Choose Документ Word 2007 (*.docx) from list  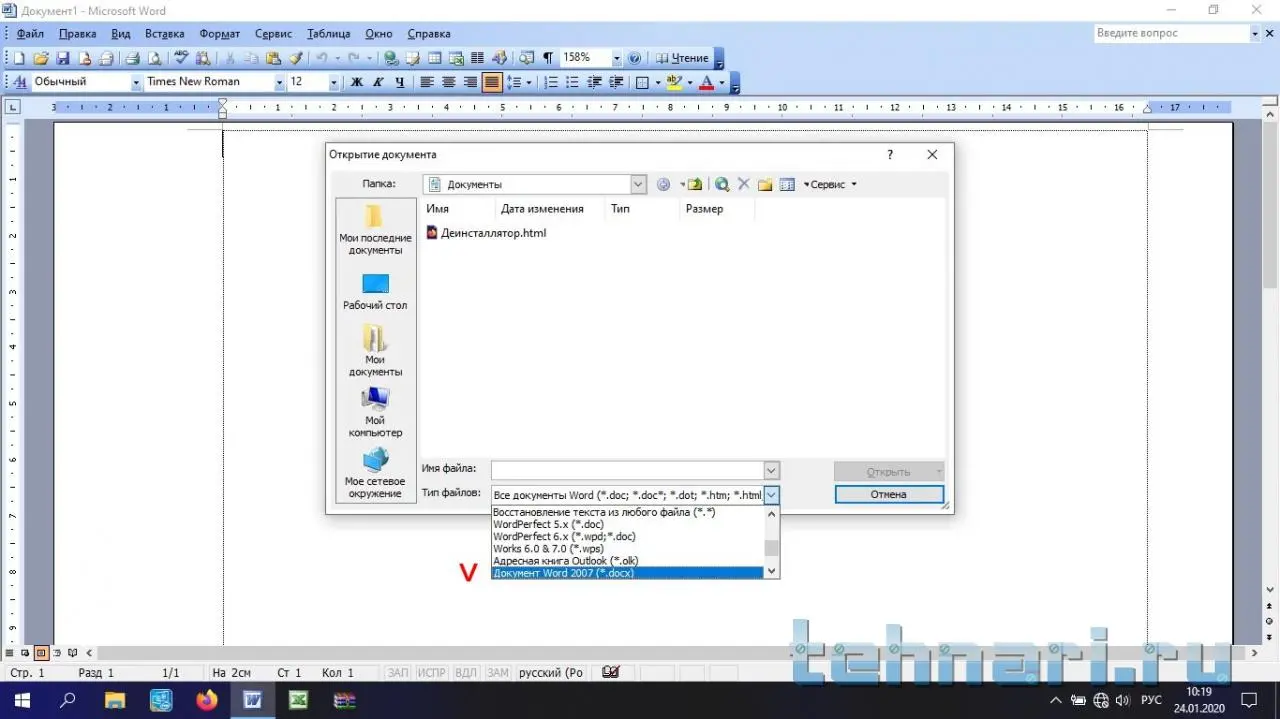point(628,573)
